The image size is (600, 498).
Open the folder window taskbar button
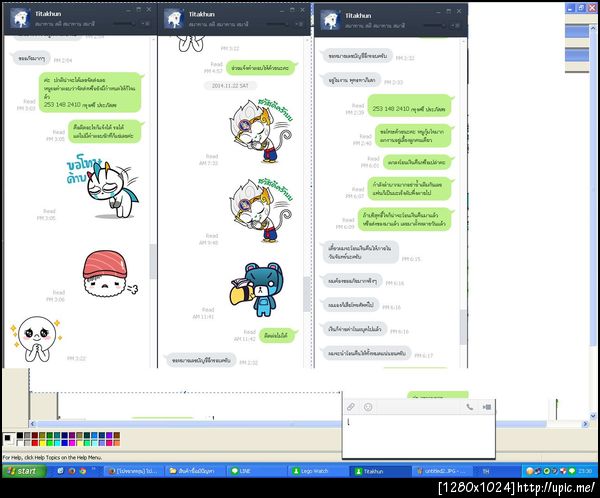(195, 471)
